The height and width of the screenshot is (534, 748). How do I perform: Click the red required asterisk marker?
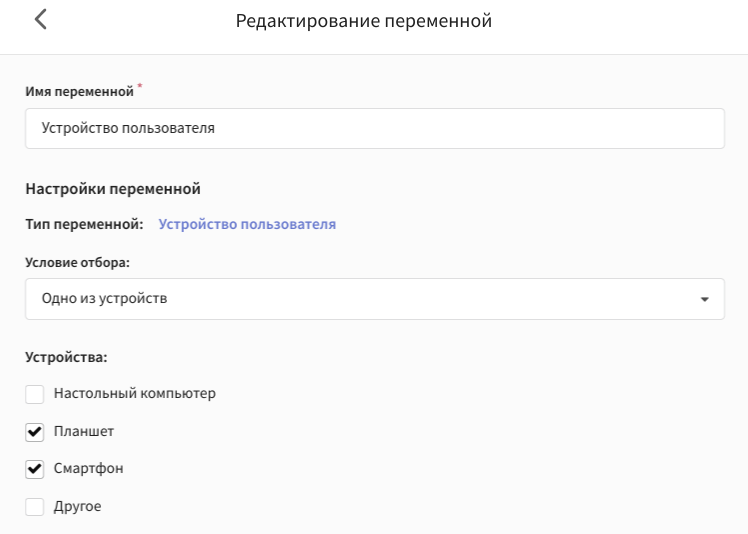(140, 86)
